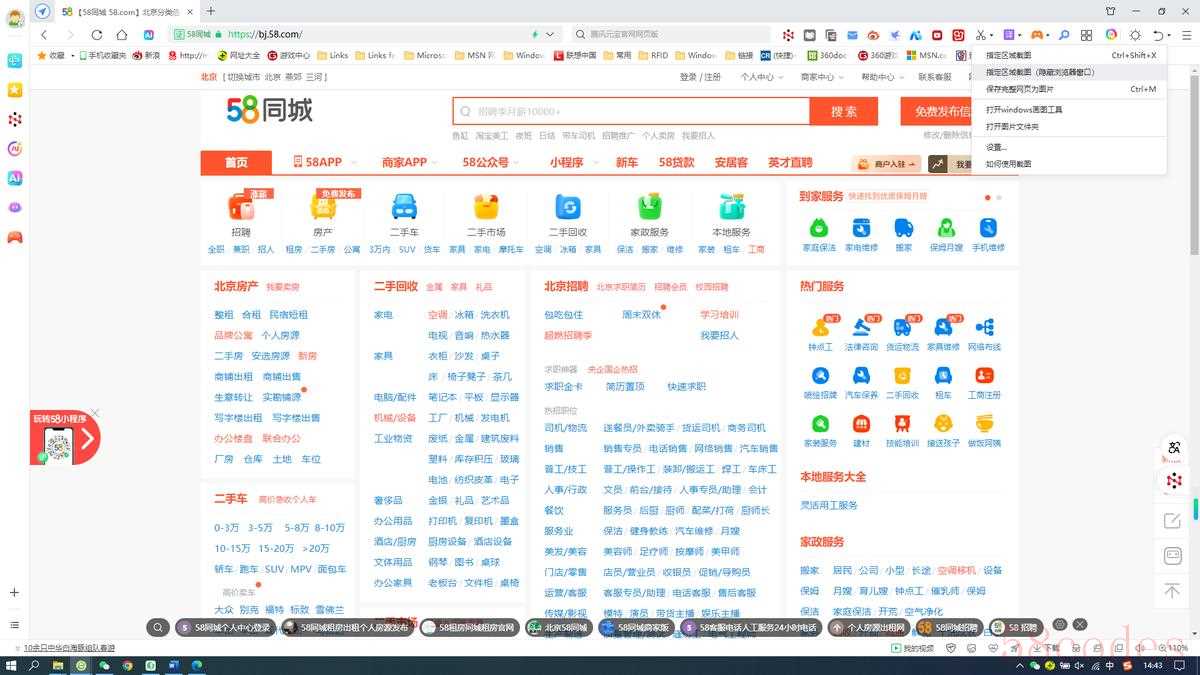Screen dimensions: 1200x675
Task: Open the 网址大全 bookmark
Action: pyautogui.click(x=238, y=56)
